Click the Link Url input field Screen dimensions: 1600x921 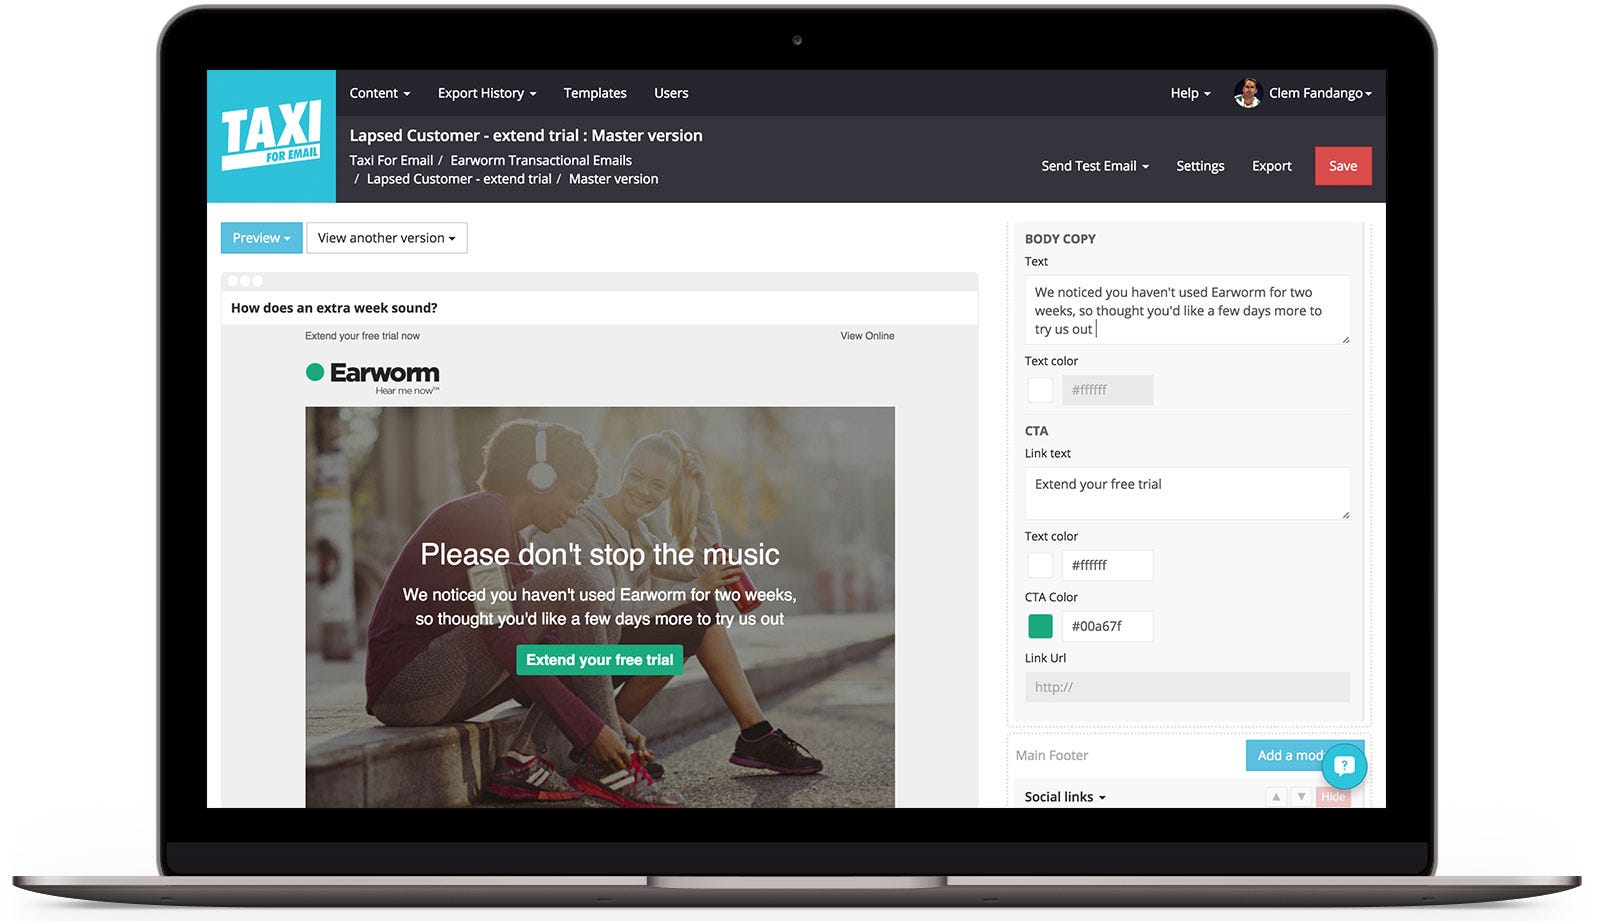pos(1187,687)
